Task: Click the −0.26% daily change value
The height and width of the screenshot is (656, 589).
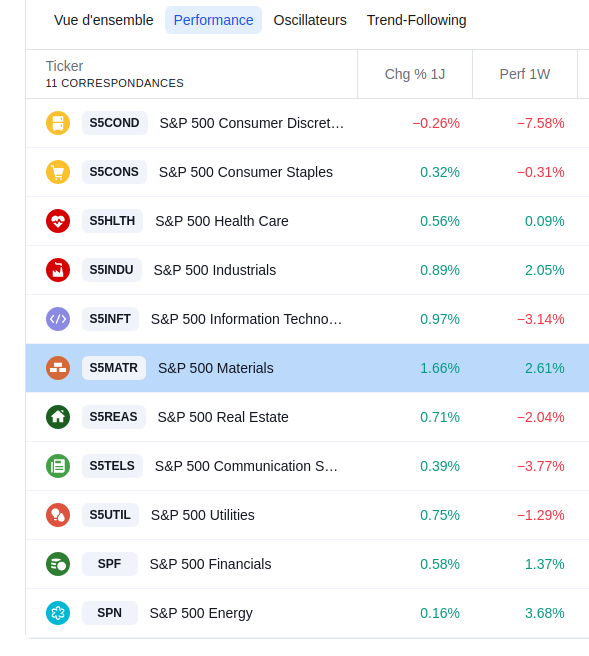Action: tap(436, 123)
